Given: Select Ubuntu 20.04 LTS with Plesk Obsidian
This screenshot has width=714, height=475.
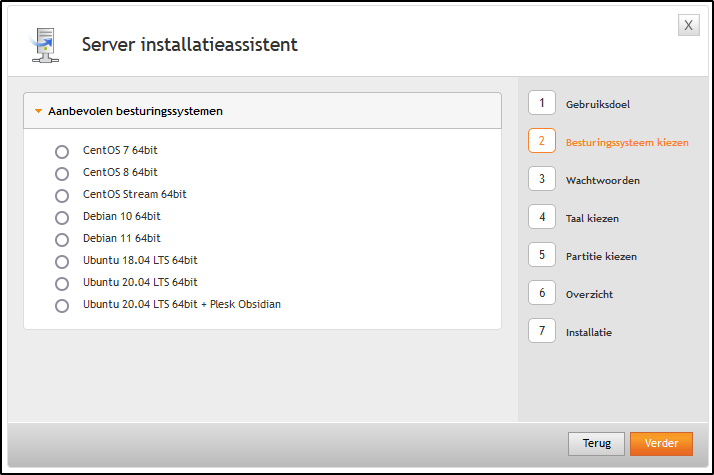Looking at the screenshot, I should (x=62, y=306).
